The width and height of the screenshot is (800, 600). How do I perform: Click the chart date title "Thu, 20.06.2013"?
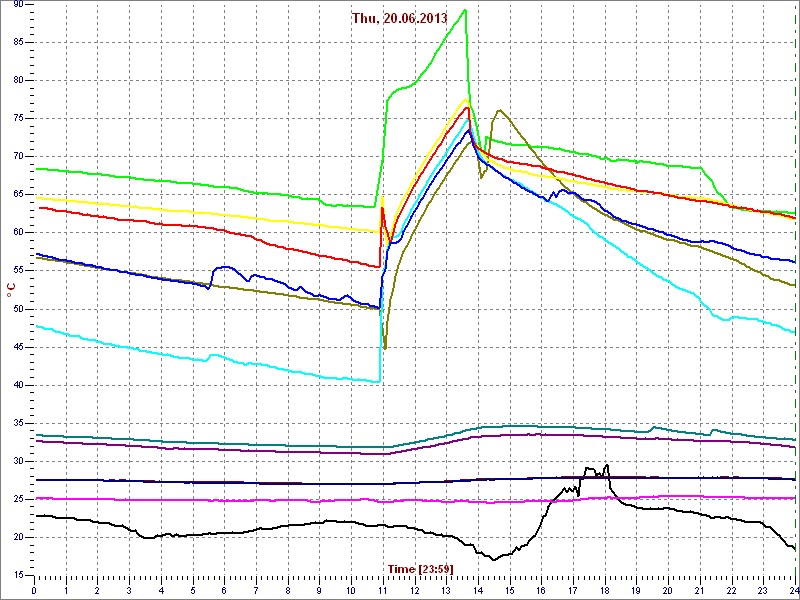coord(399,18)
